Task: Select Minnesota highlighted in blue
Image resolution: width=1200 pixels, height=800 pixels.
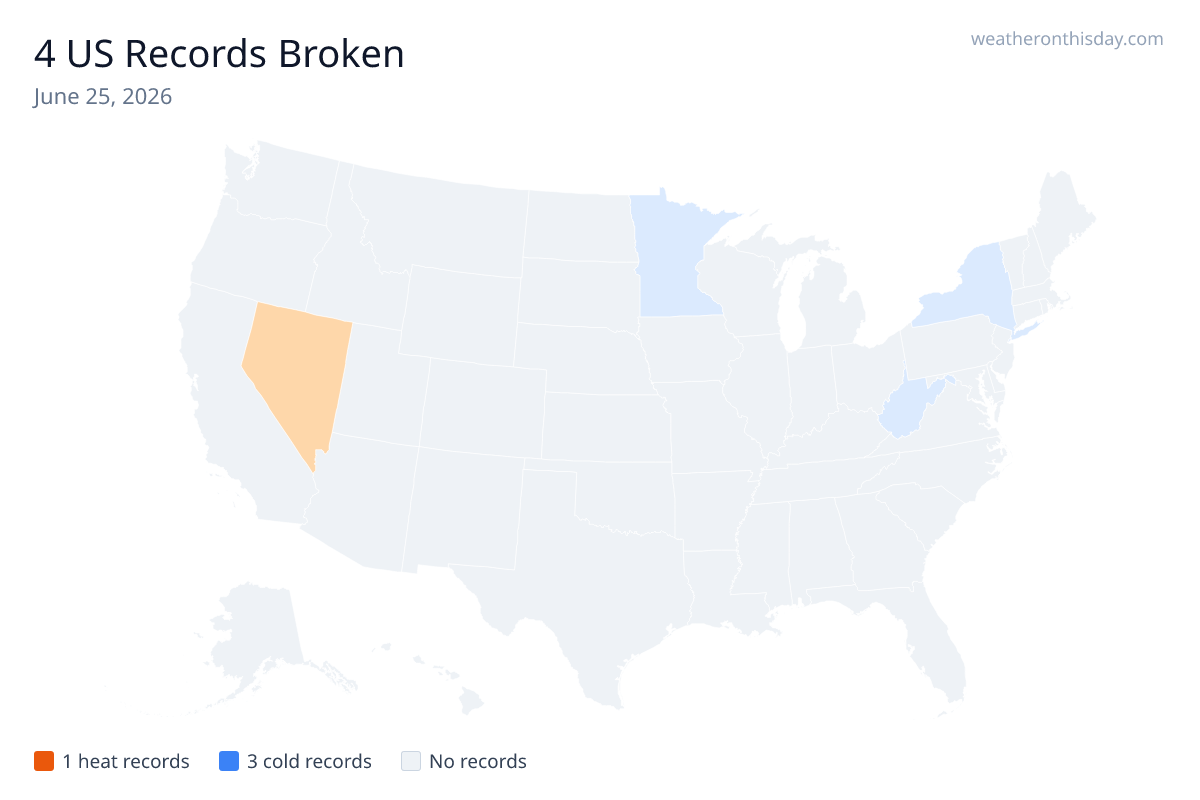Action: click(670, 260)
